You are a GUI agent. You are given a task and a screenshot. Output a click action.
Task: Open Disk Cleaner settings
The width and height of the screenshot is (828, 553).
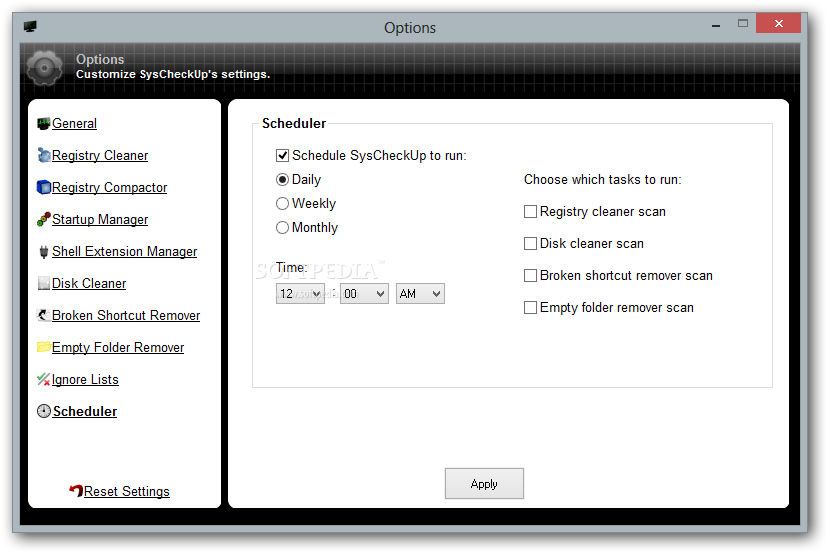click(89, 284)
